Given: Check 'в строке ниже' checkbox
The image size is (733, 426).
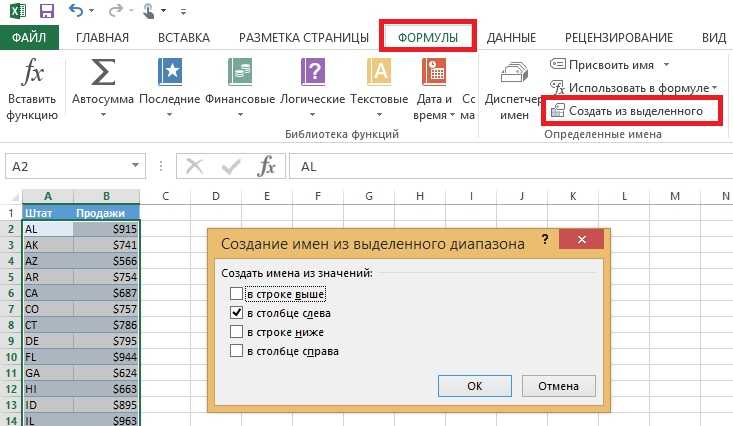Looking at the screenshot, I should click(x=237, y=332).
